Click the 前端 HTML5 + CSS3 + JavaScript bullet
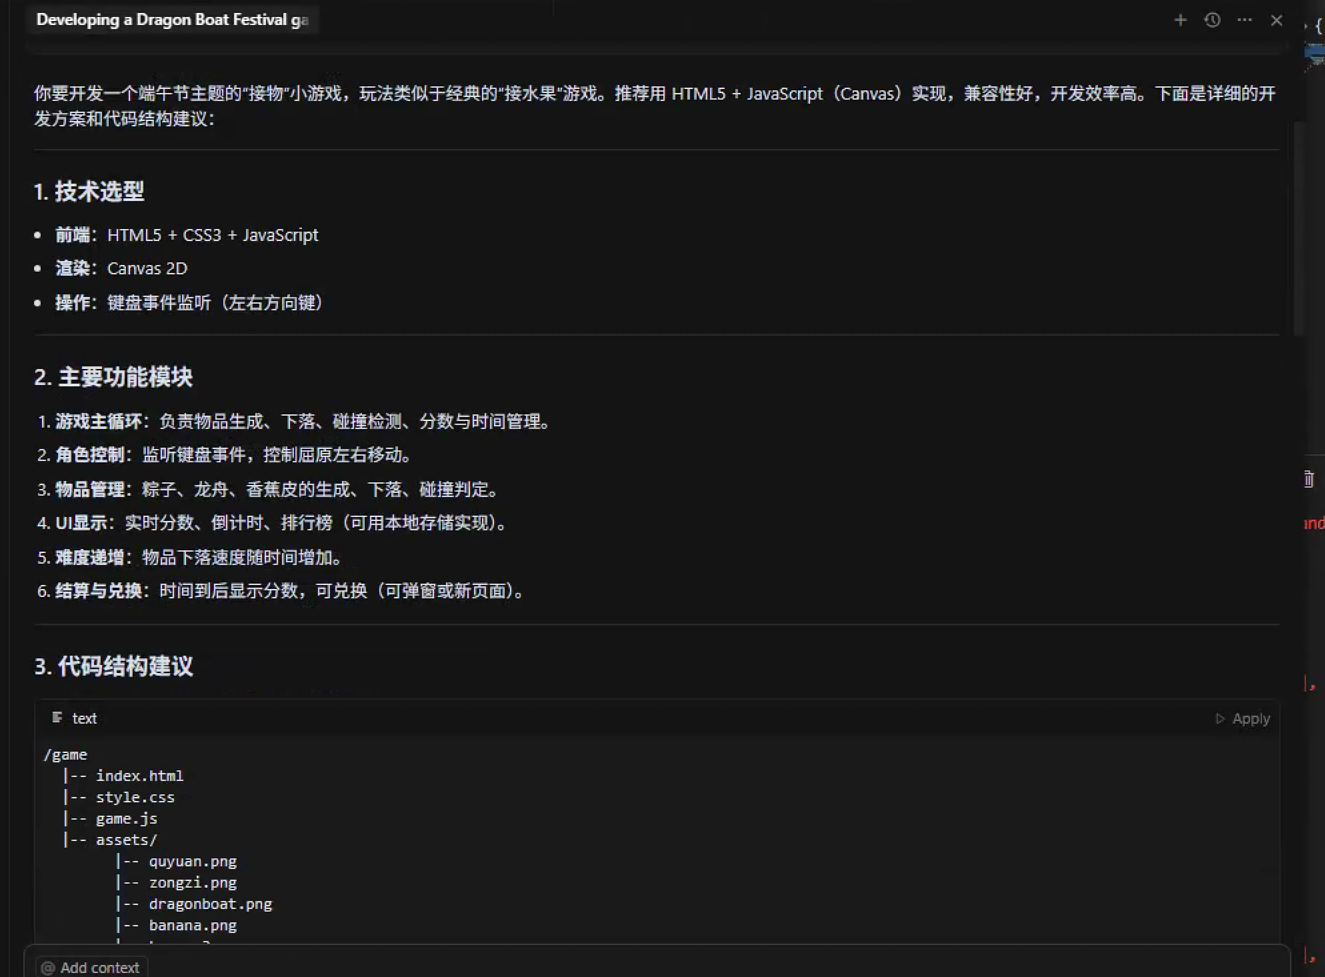This screenshot has height=977, width=1325. tap(187, 235)
